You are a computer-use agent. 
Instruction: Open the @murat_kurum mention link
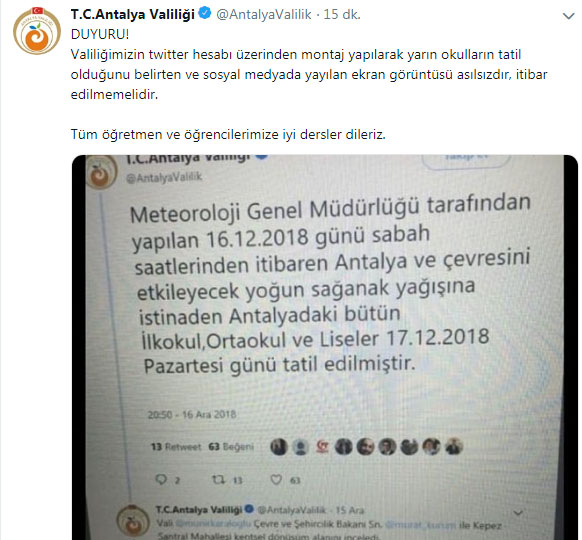pyautogui.click(x=421, y=525)
